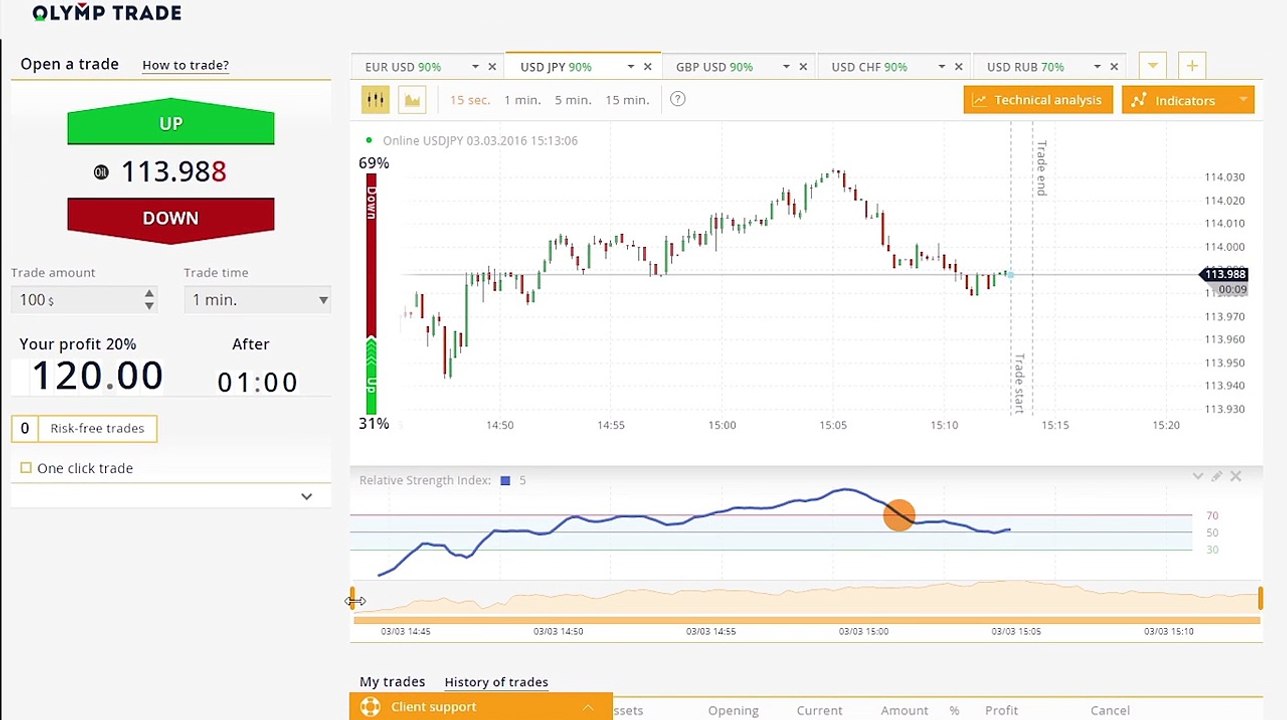This screenshot has width=1287, height=720.
Task: Open the timeframe help question mark
Action: pos(678,100)
